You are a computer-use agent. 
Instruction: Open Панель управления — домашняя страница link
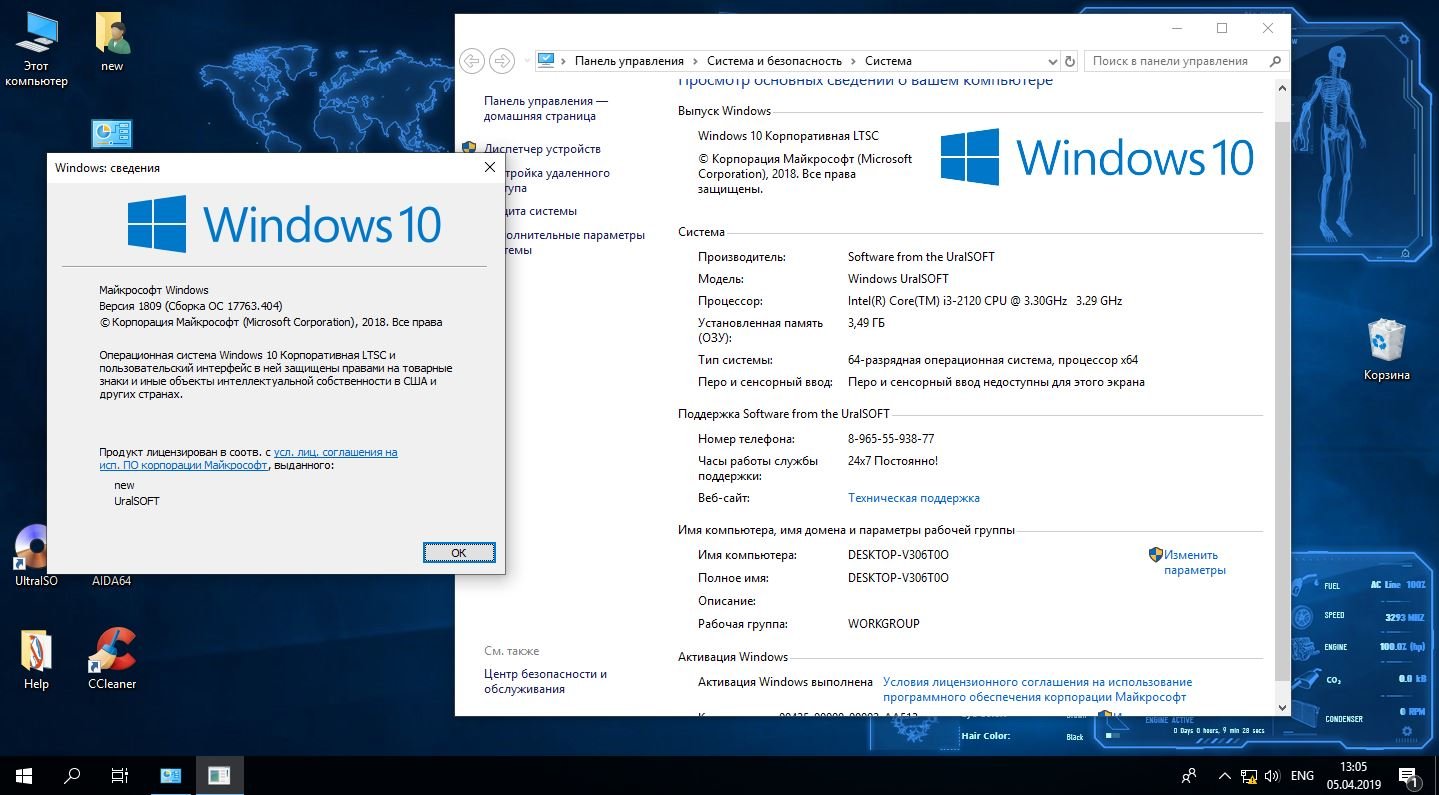point(546,108)
